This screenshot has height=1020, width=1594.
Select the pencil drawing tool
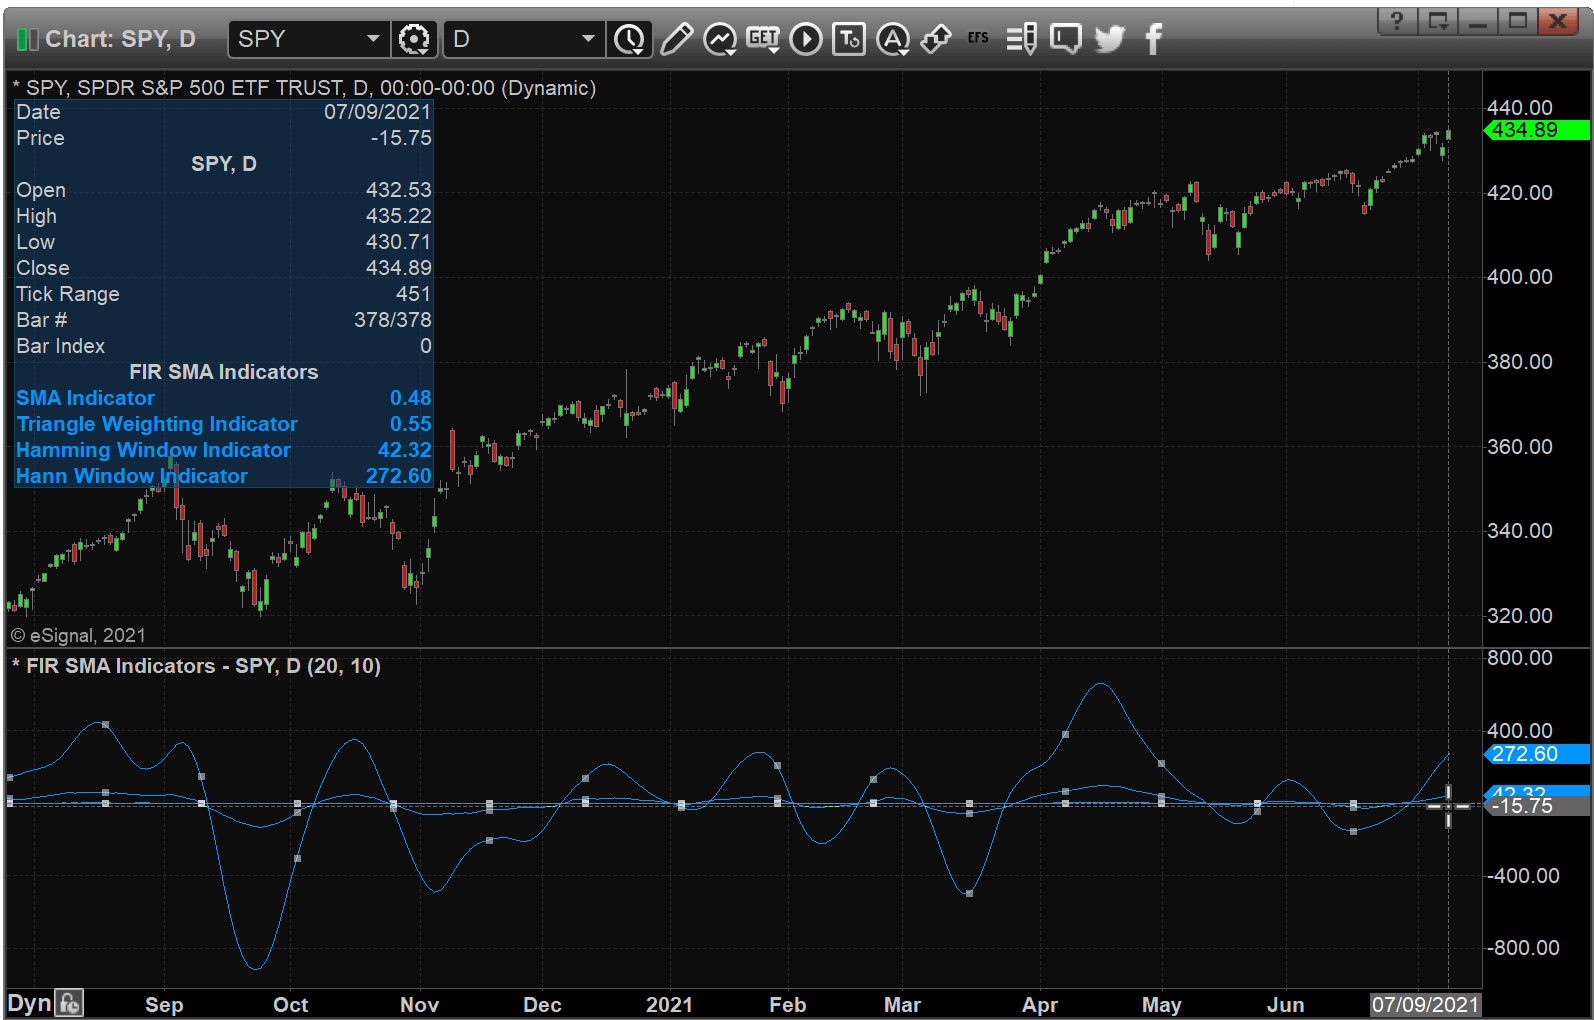click(x=676, y=39)
